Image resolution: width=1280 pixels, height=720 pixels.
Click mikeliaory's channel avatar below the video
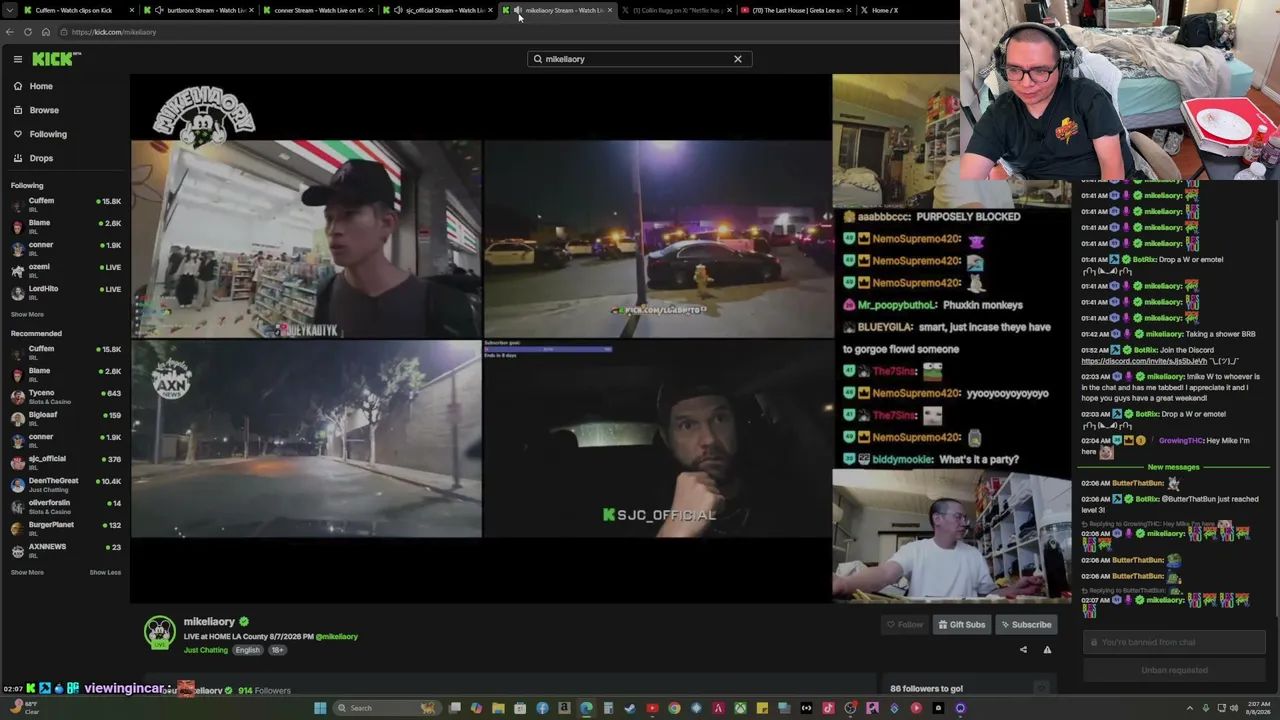tap(159, 633)
